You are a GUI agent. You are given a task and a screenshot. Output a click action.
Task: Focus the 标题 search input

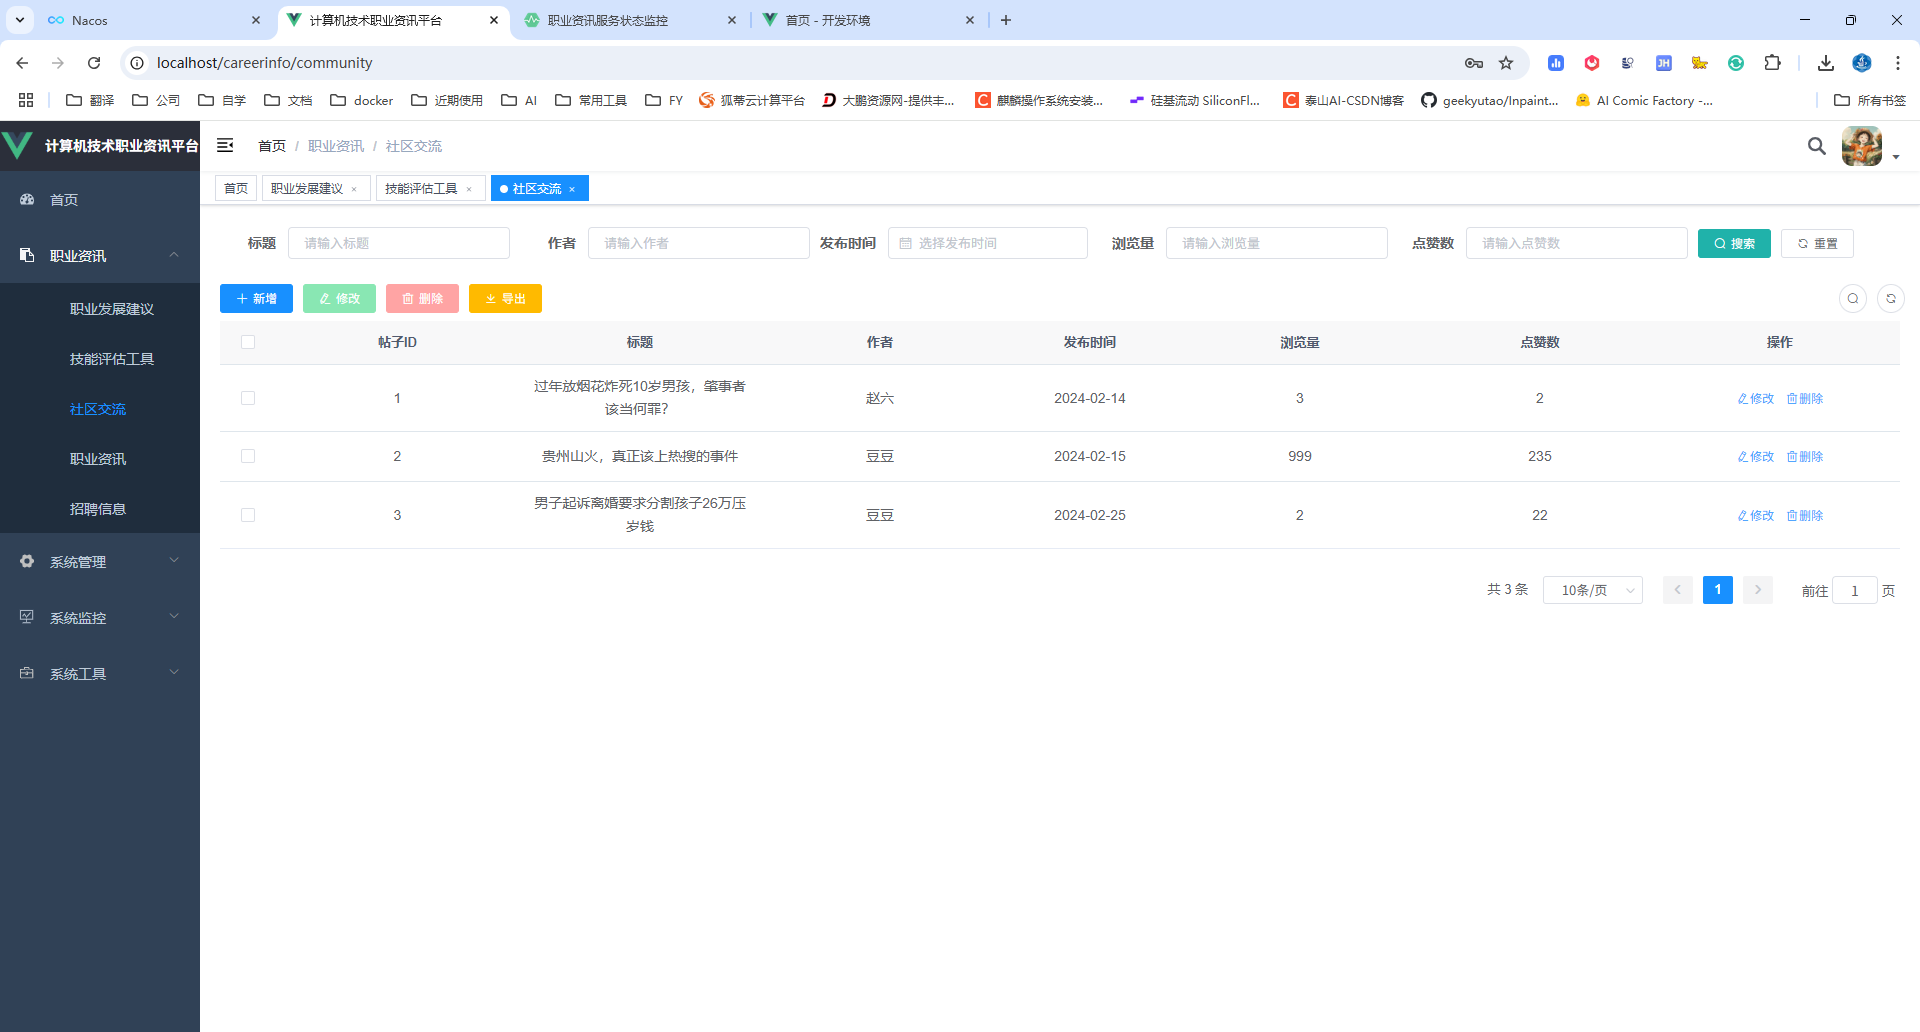[399, 243]
